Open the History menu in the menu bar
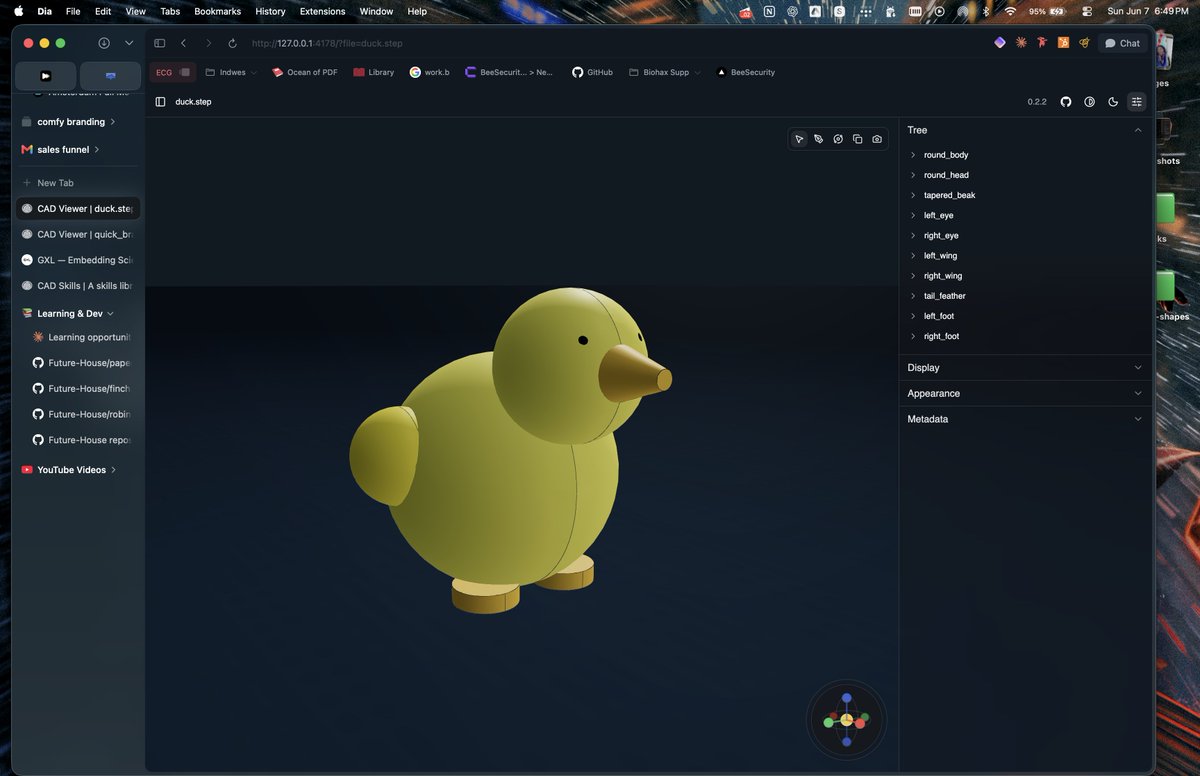Viewport: 1200px width, 776px height. pos(270,11)
